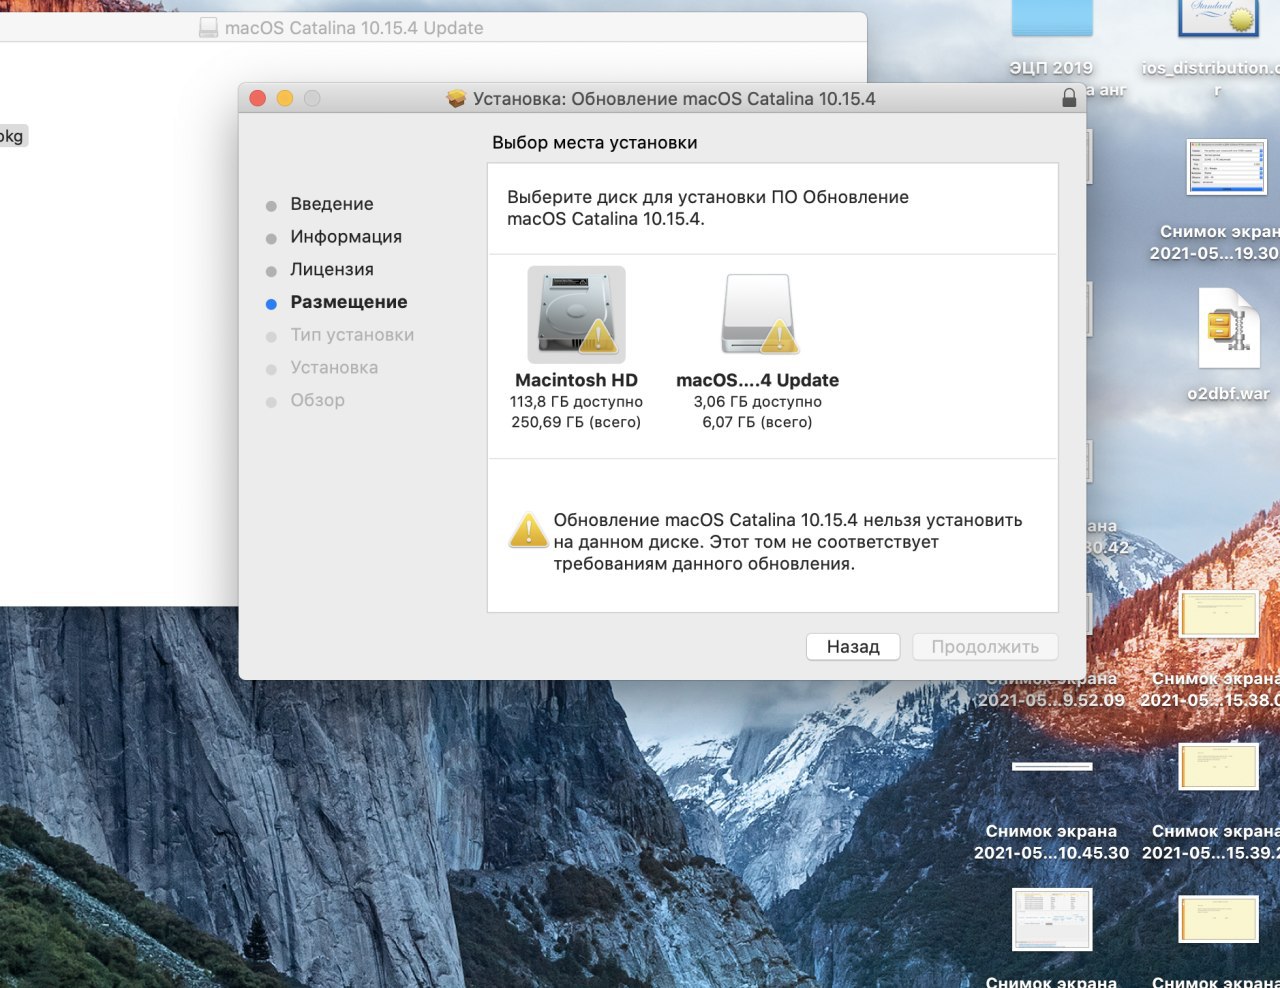Click the macOS Catalina 10.15.4 Update background window title
Viewport: 1280px width, 988px height.
[354, 28]
